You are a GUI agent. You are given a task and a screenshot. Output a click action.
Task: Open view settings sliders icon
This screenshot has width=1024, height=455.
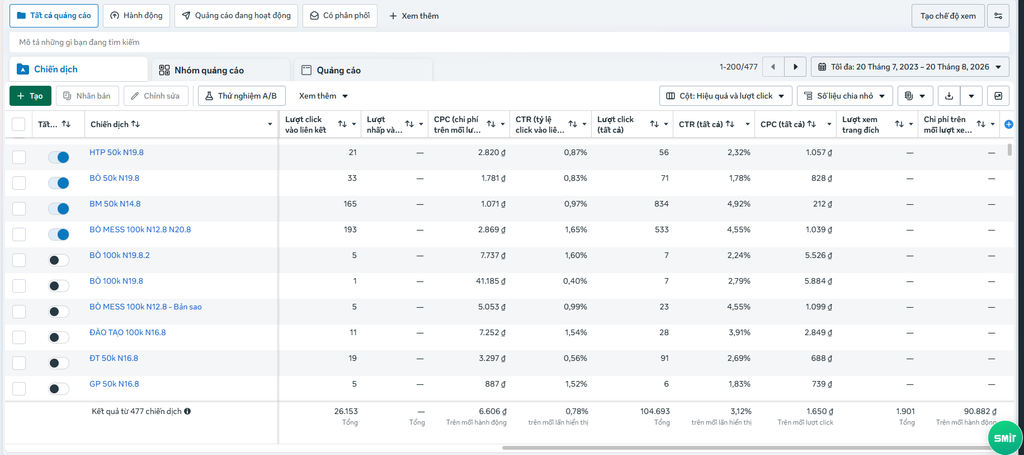click(x=997, y=16)
